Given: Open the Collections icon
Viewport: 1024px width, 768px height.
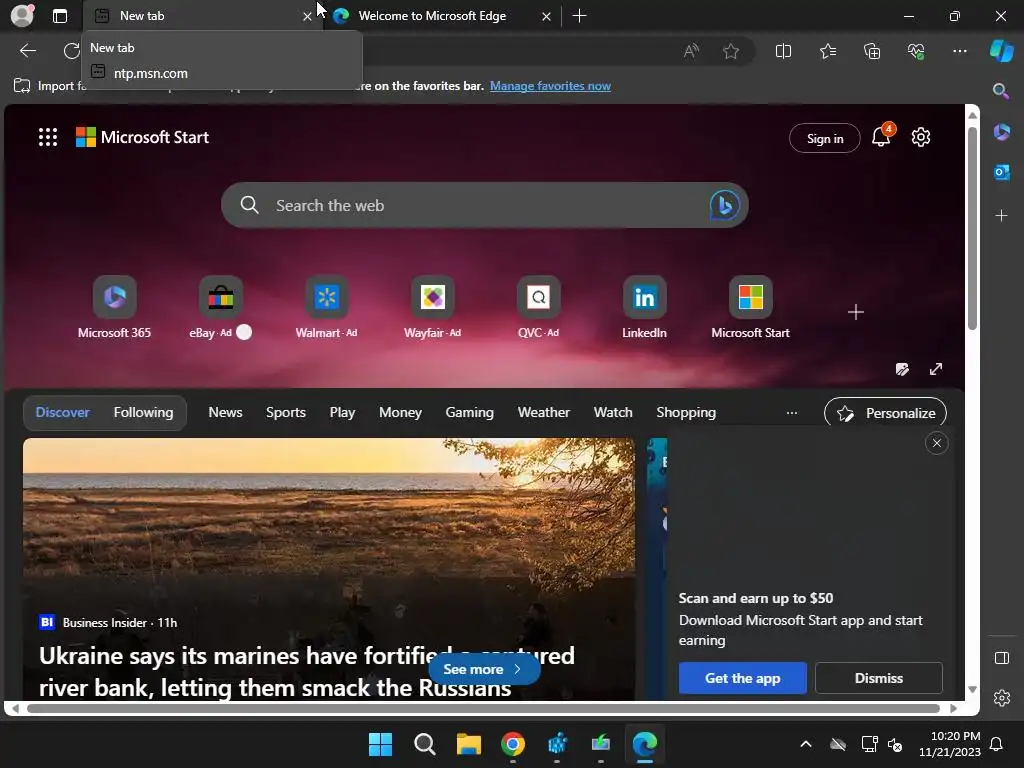Looking at the screenshot, I should [x=872, y=51].
